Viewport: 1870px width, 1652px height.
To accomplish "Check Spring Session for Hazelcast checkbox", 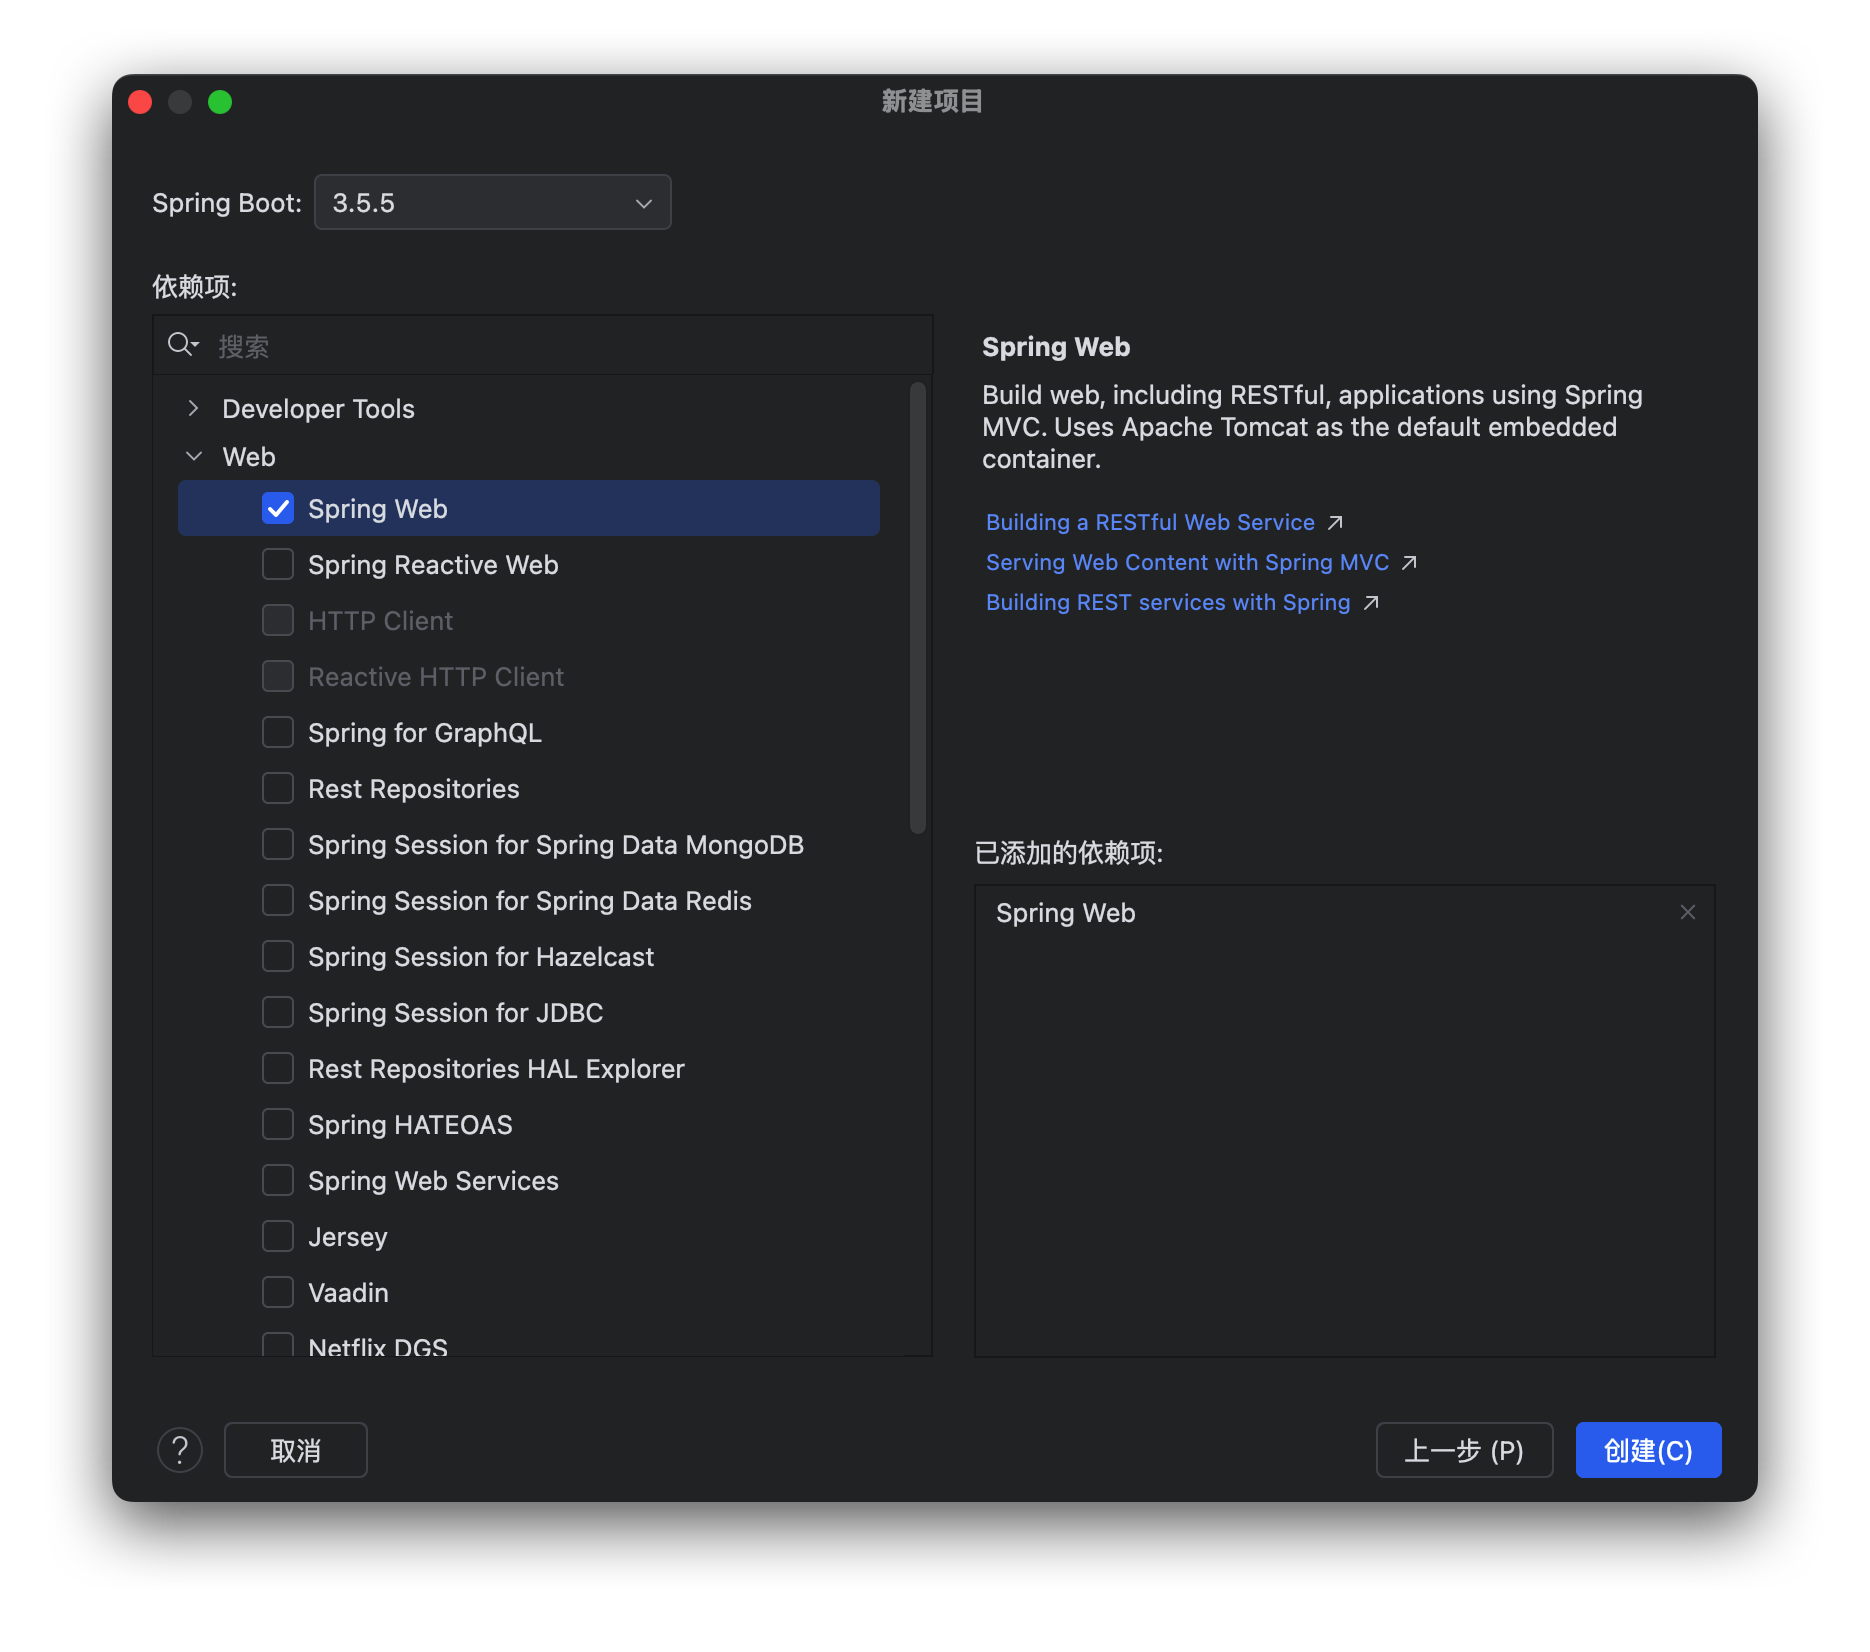I will pos(278,956).
